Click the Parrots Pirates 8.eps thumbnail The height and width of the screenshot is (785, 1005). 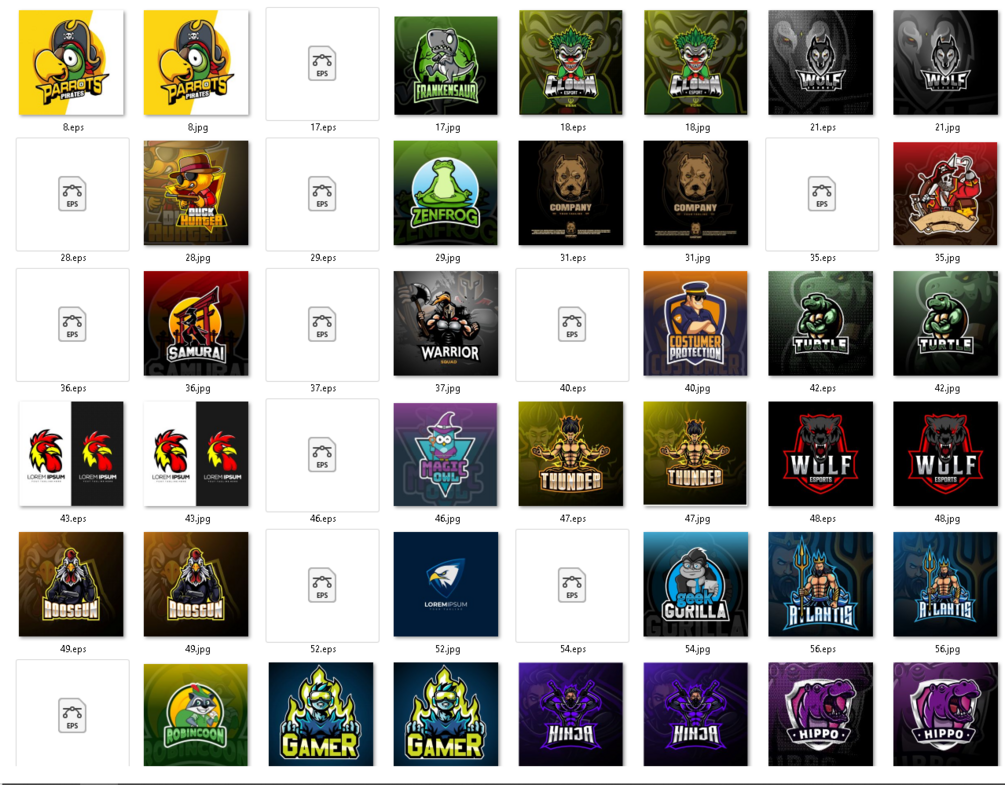71,63
